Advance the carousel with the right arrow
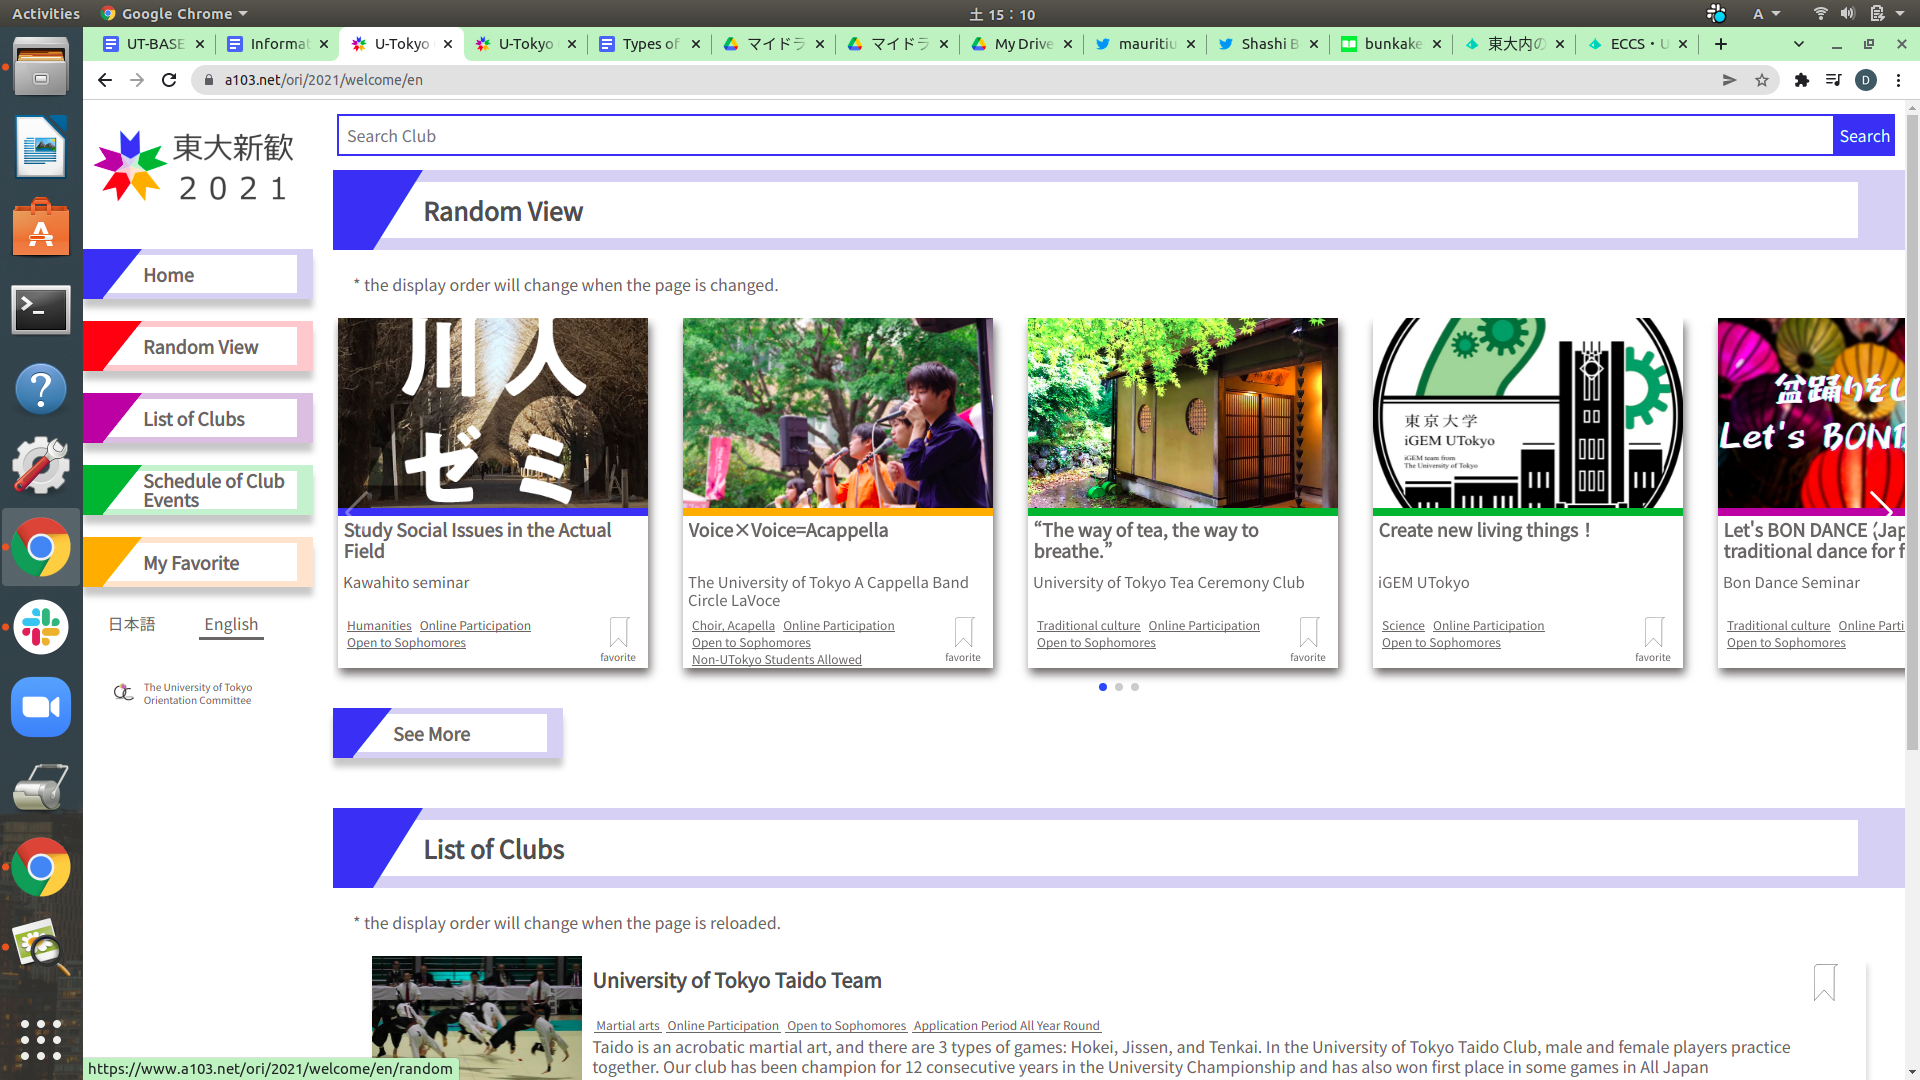The height and width of the screenshot is (1080, 1920). coord(1881,506)
